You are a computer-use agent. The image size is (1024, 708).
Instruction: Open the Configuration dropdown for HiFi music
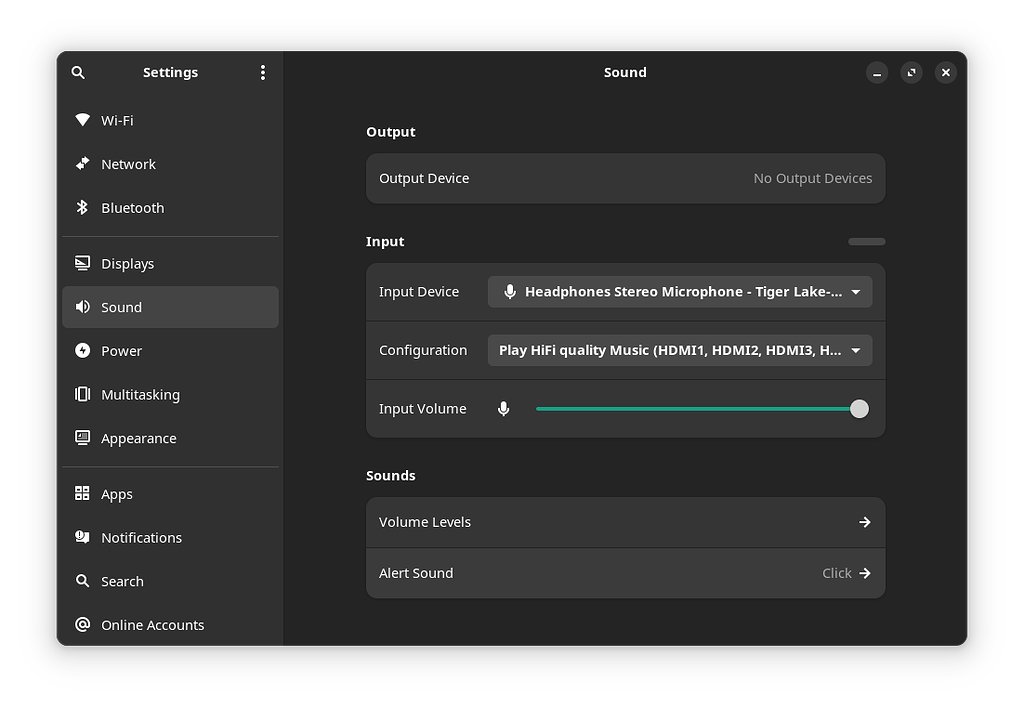point(680,350)
